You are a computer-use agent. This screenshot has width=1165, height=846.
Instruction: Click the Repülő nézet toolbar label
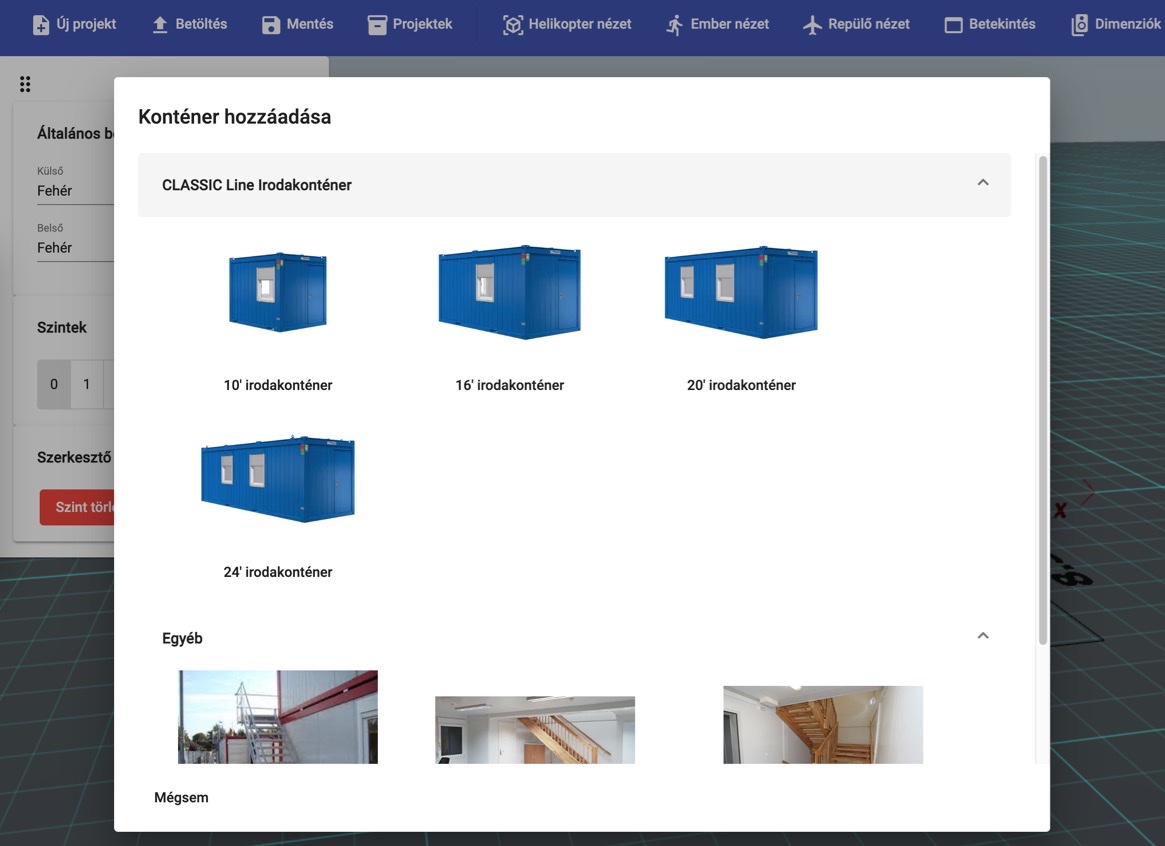coord(869,24)
